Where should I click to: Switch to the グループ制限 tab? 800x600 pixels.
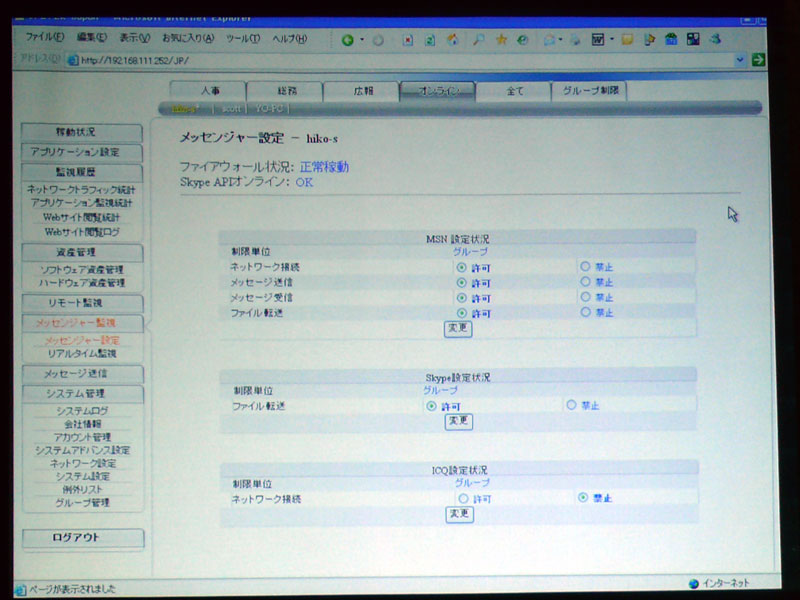(x=590, y=91)
